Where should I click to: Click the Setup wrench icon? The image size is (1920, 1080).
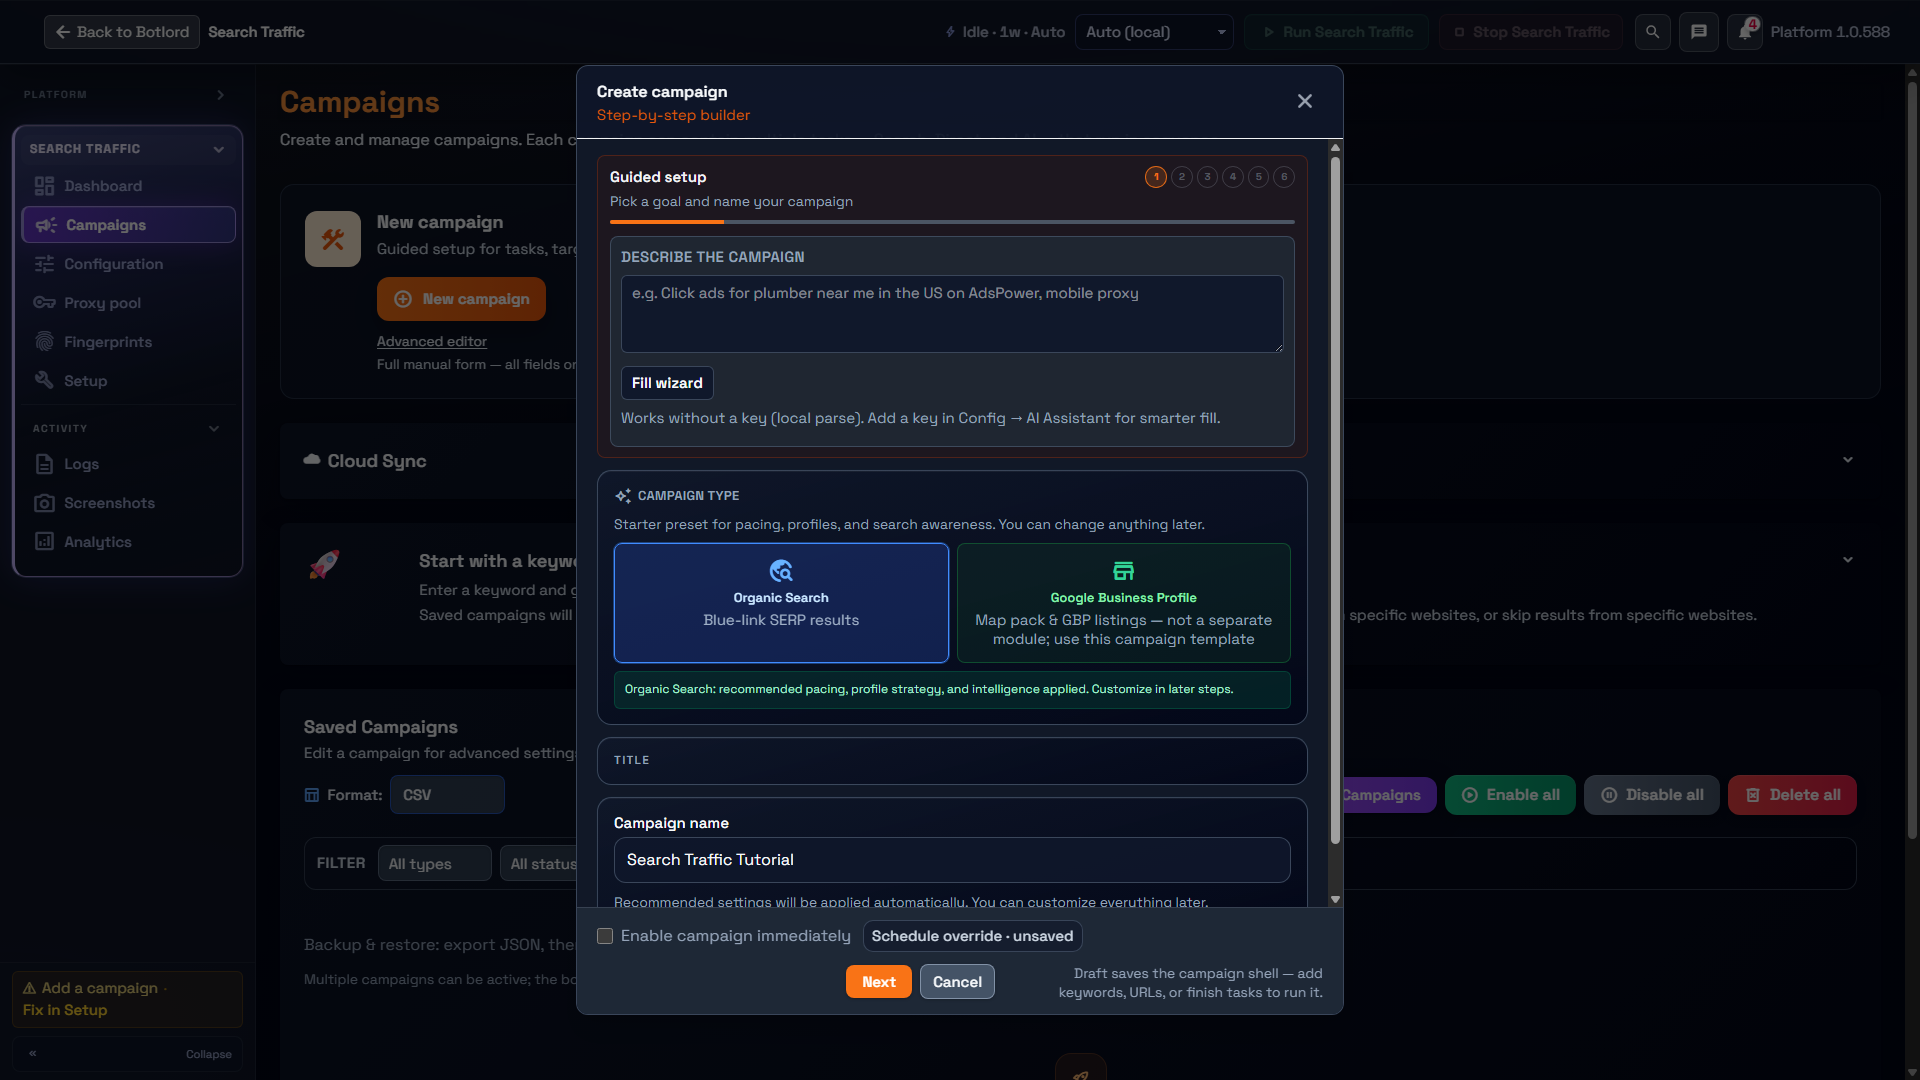pos(44,381)
